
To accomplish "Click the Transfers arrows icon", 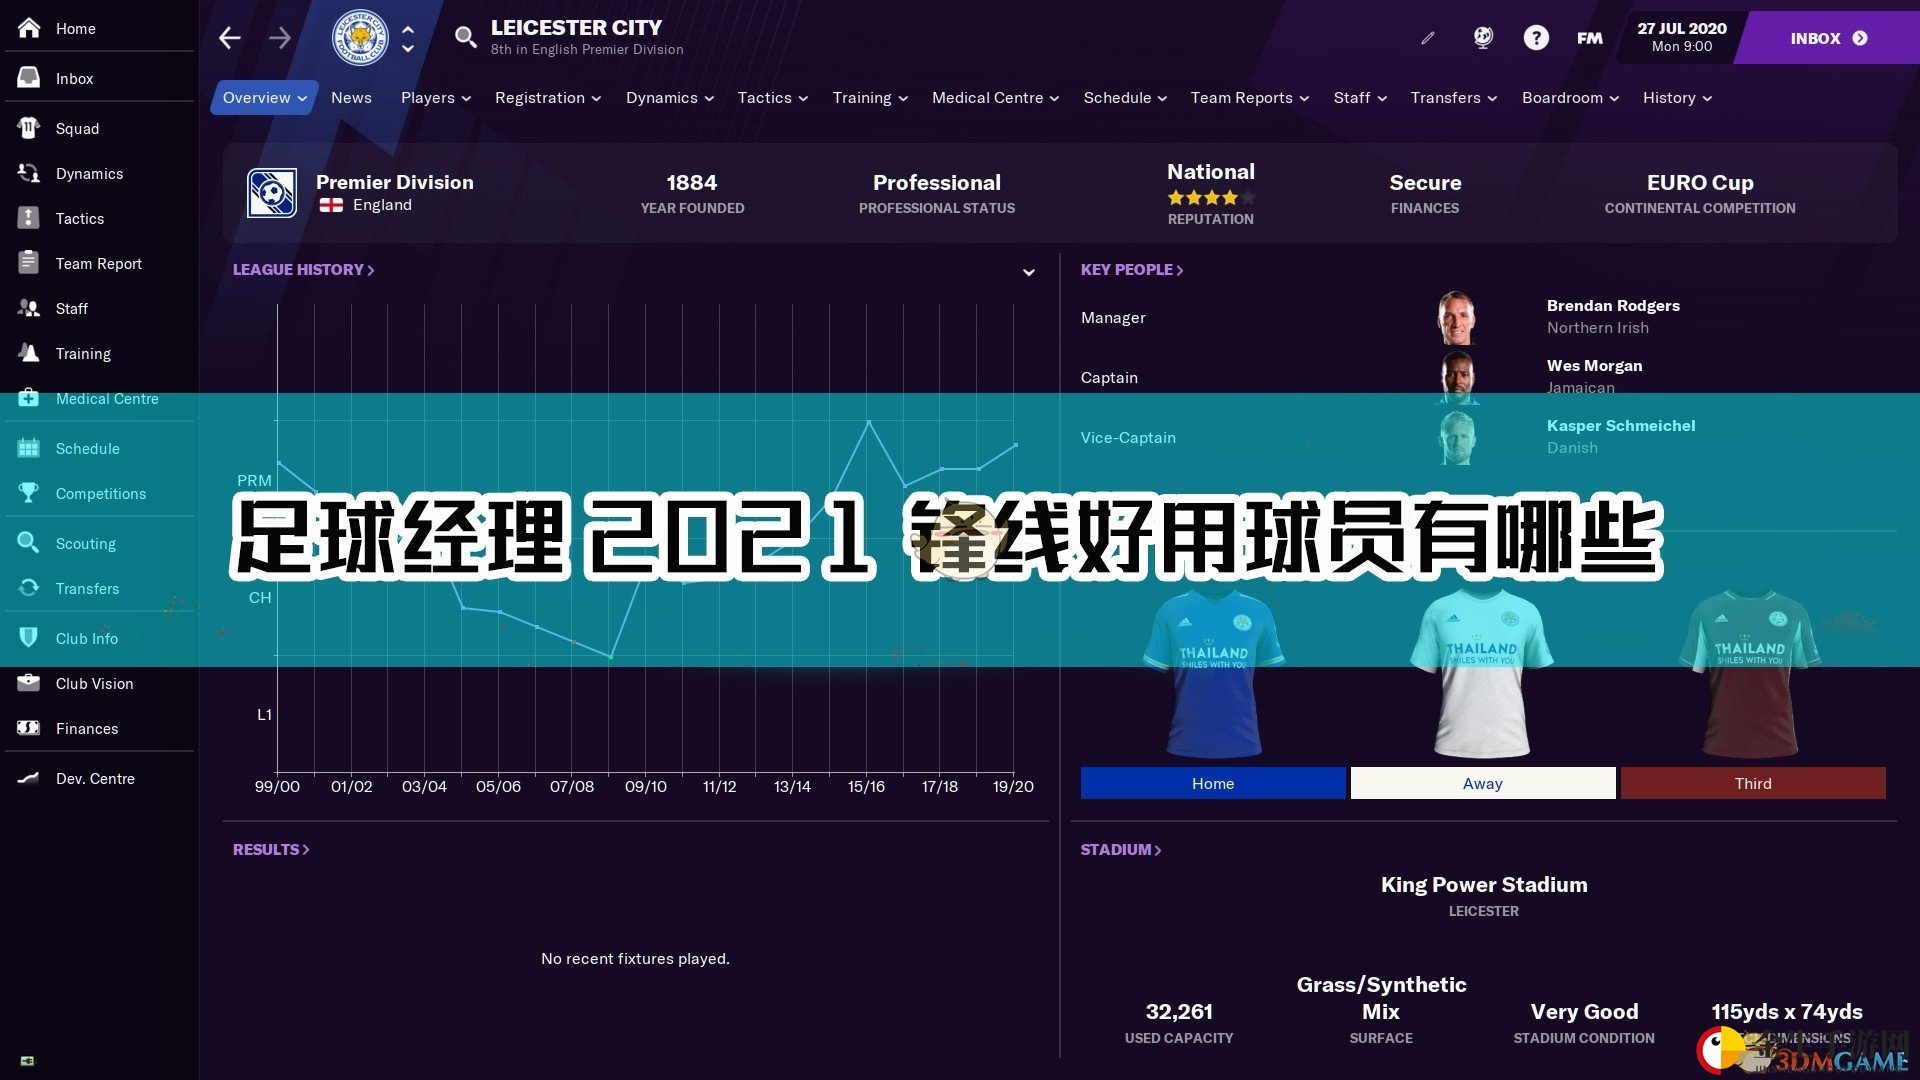I will coord(29,588).
